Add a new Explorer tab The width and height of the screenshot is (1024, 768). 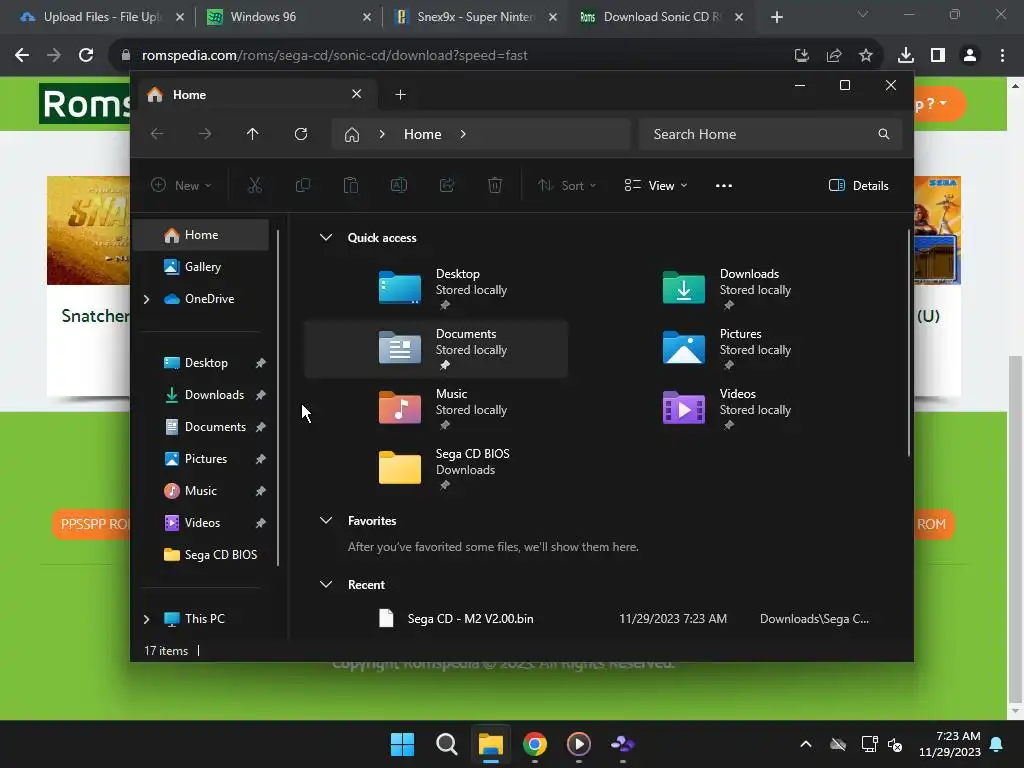pyautogui.click(x=400, y=95)
